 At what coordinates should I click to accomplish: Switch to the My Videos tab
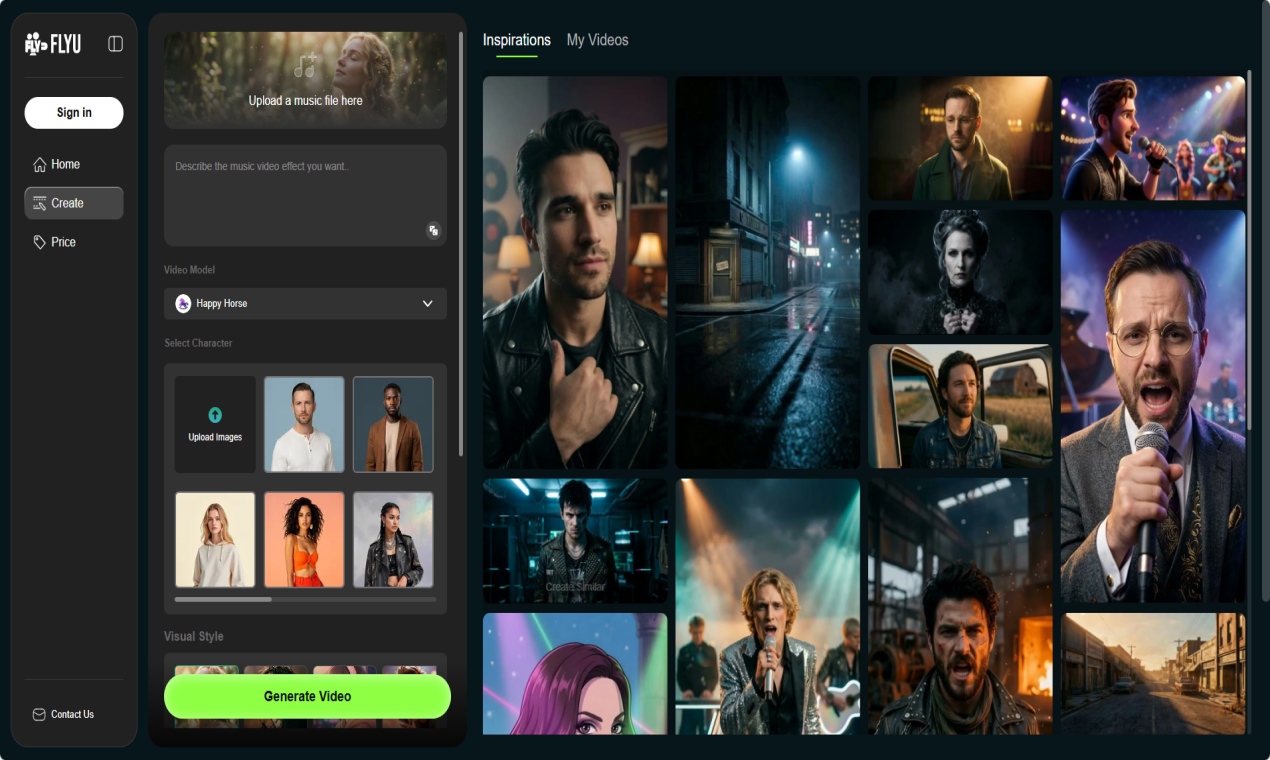pyautogui.click(x=598, y=40)
